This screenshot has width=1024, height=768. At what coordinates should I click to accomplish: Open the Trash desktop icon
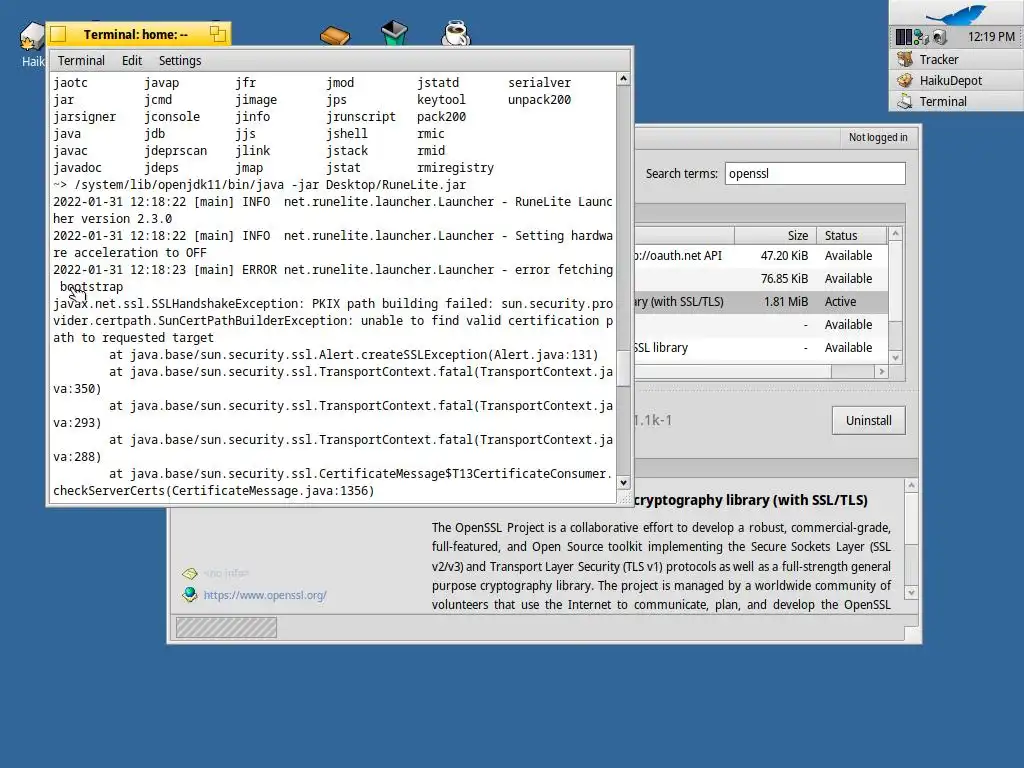(394, 33)
